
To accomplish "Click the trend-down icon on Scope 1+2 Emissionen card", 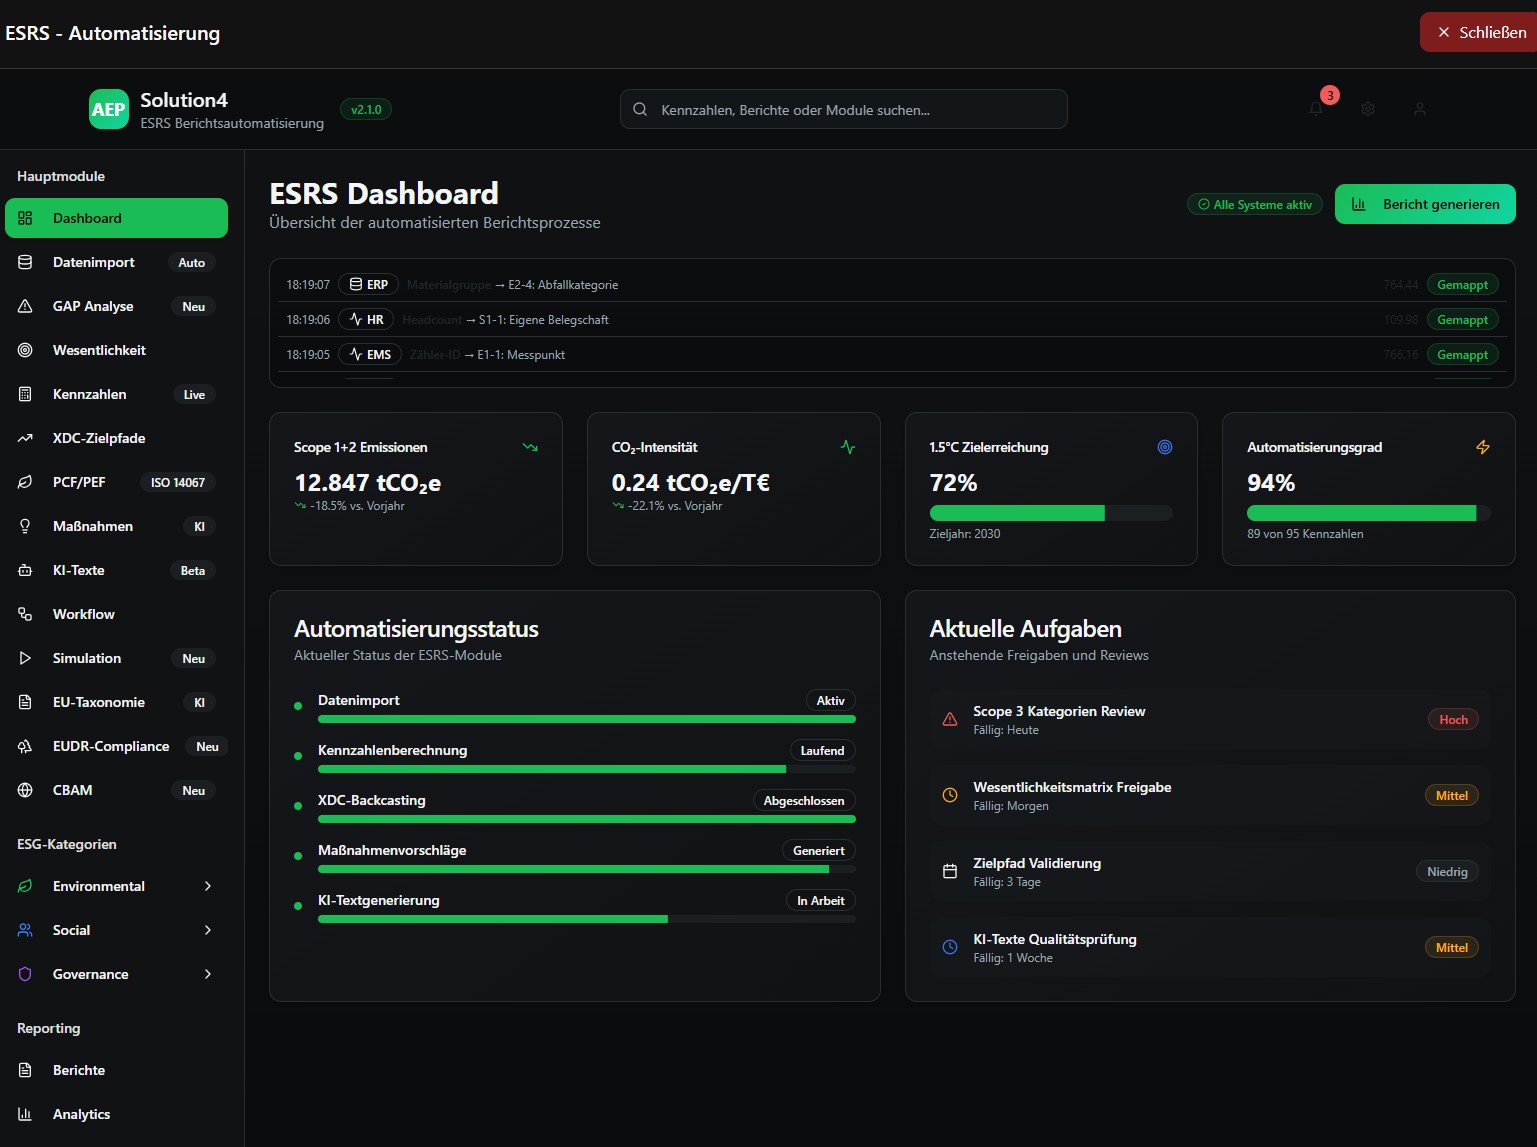I will (x=530, y=447).
